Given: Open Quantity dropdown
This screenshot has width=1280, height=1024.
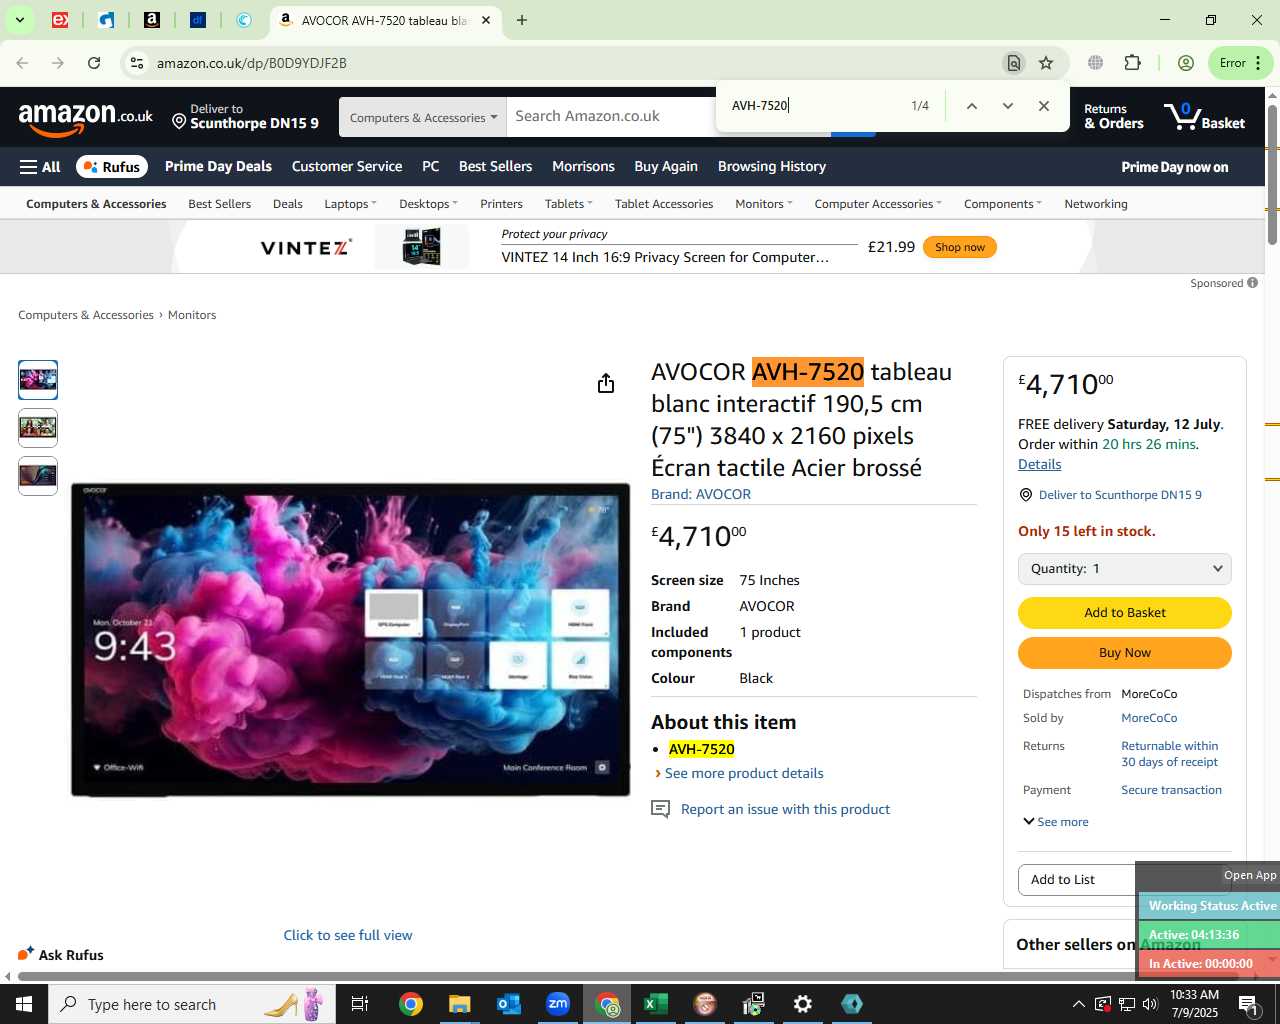Looking at the screenshot, I should click(1125, 569).
